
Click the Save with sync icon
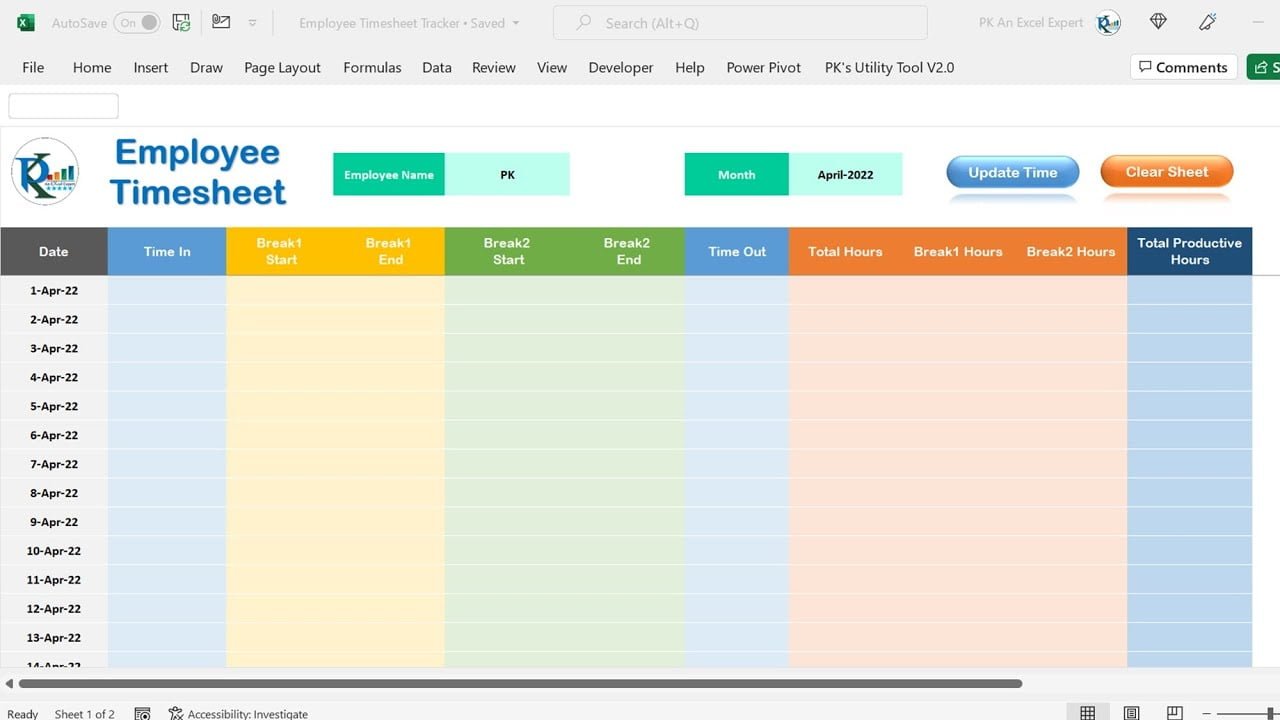[181, 22]
